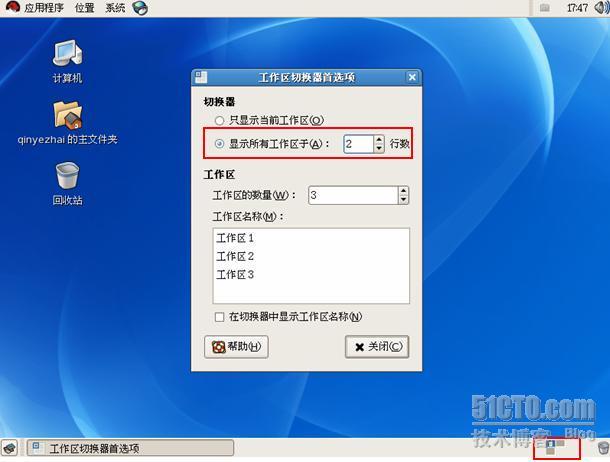Open the 回收站 desktop icon

point(68,184)
